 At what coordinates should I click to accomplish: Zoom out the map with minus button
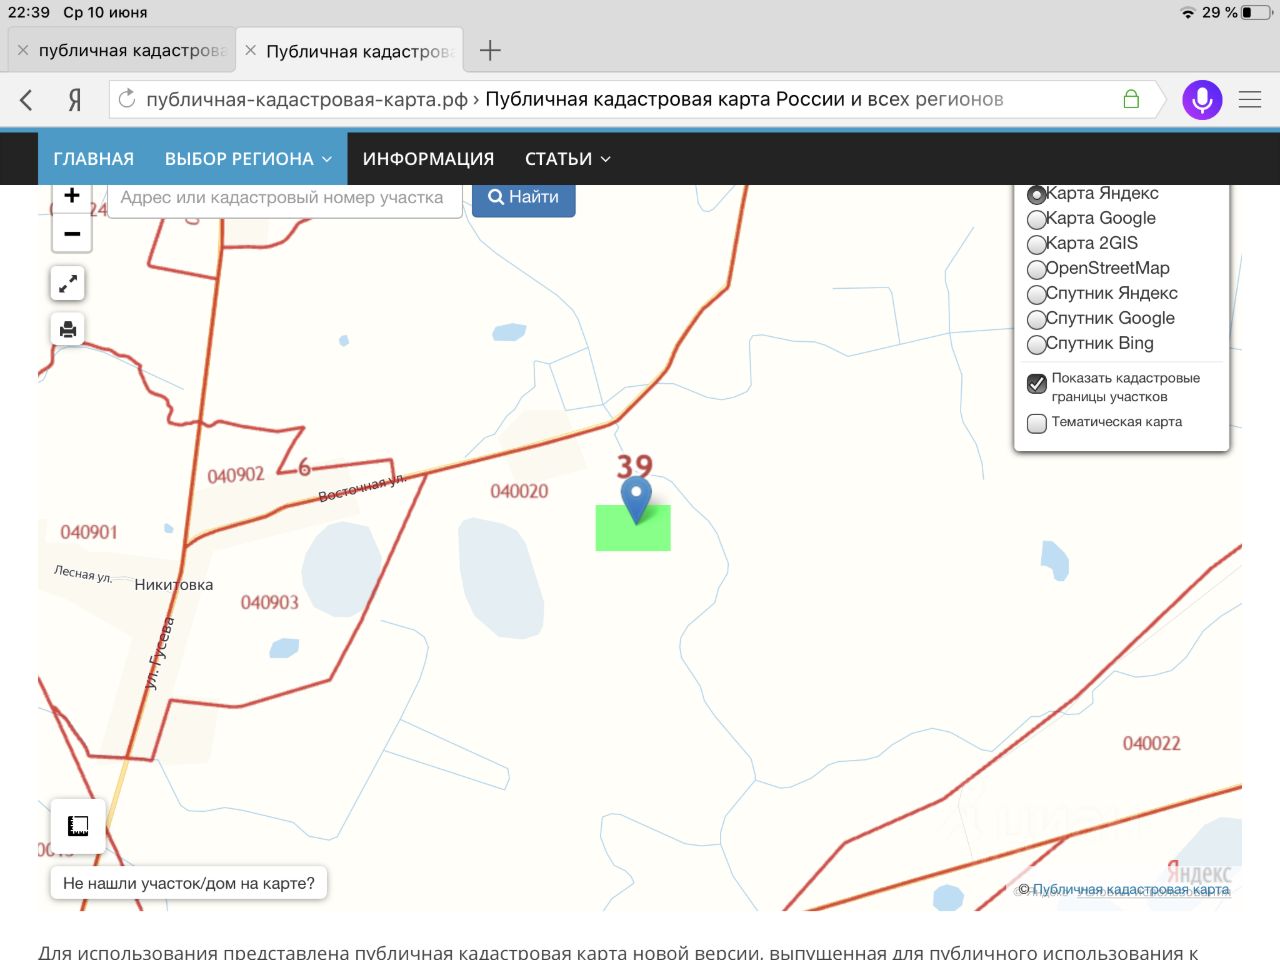72,233
